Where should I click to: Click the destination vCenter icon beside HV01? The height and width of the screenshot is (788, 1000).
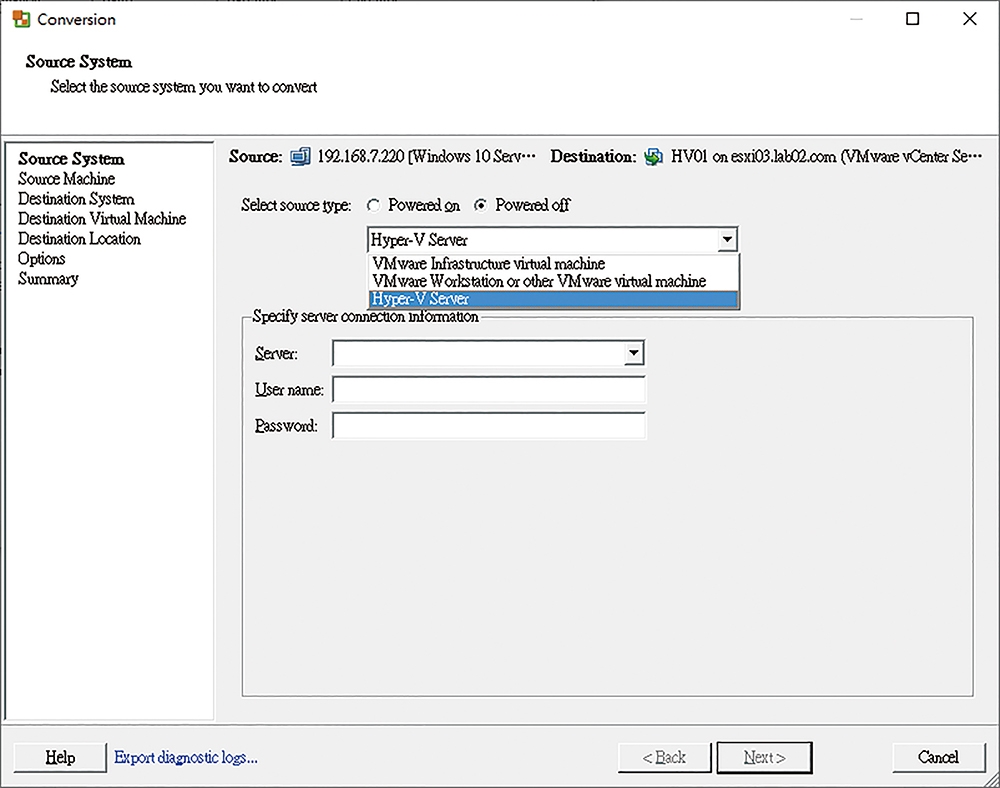coord(653,157)
